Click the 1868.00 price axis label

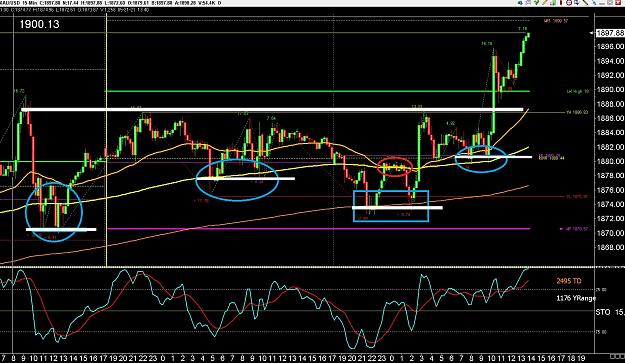(x=610, y=247)
